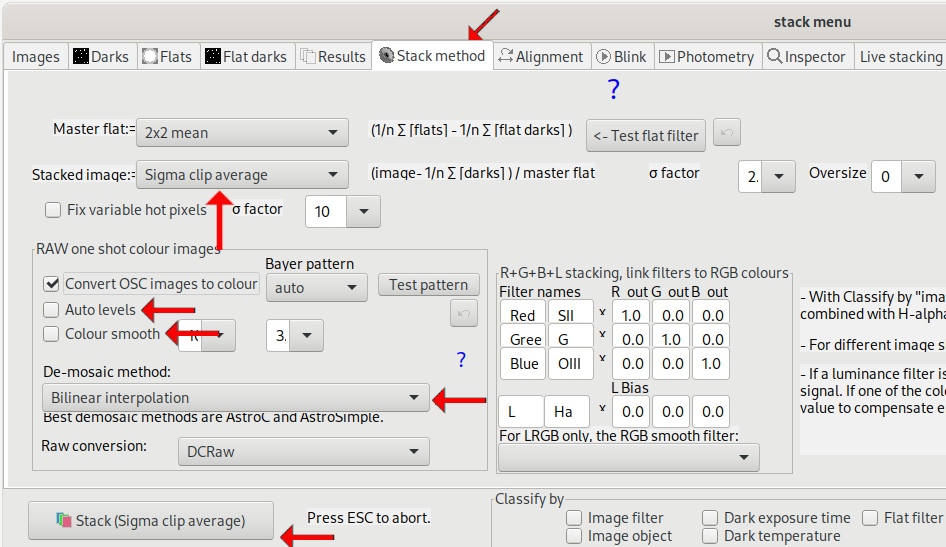The width and height of the screenshot is (946, 547).
Task: Open the Inspector tab
Action: click(806, 57)
